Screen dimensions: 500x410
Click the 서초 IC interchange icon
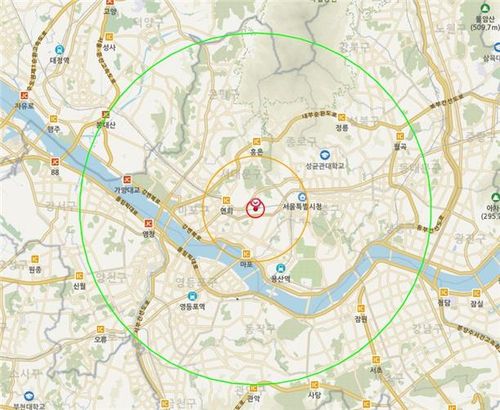pos(376,360)
